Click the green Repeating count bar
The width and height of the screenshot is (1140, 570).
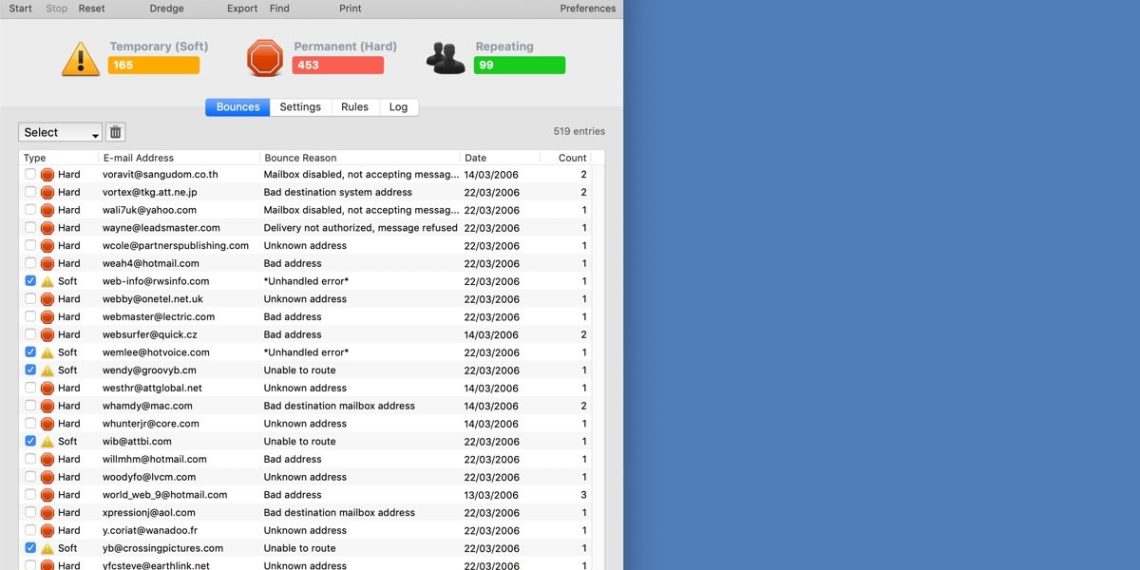pos(519,65)
